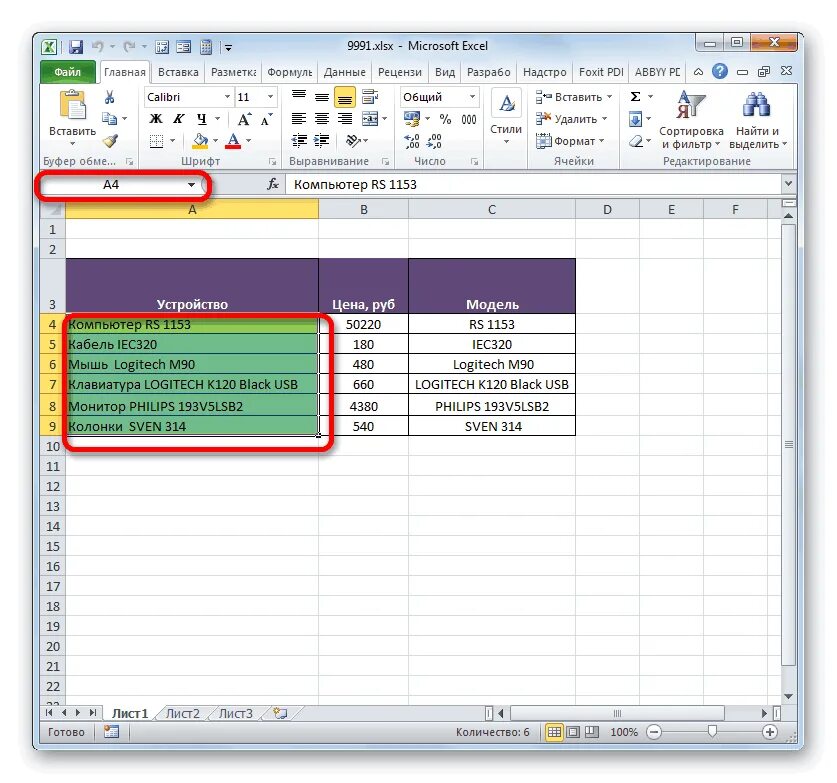Click the macro recording icon in status bar
Screen dimensions: 837x783
click(x=111, y=731)
